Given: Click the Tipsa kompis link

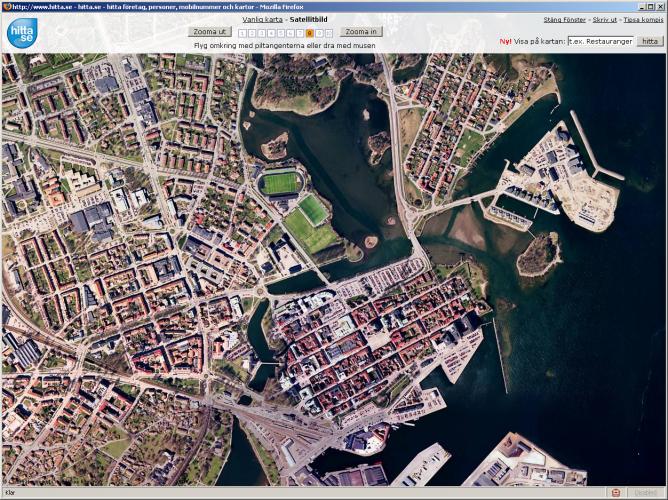Looking at the screenshot, I should (x=643, y=19).
